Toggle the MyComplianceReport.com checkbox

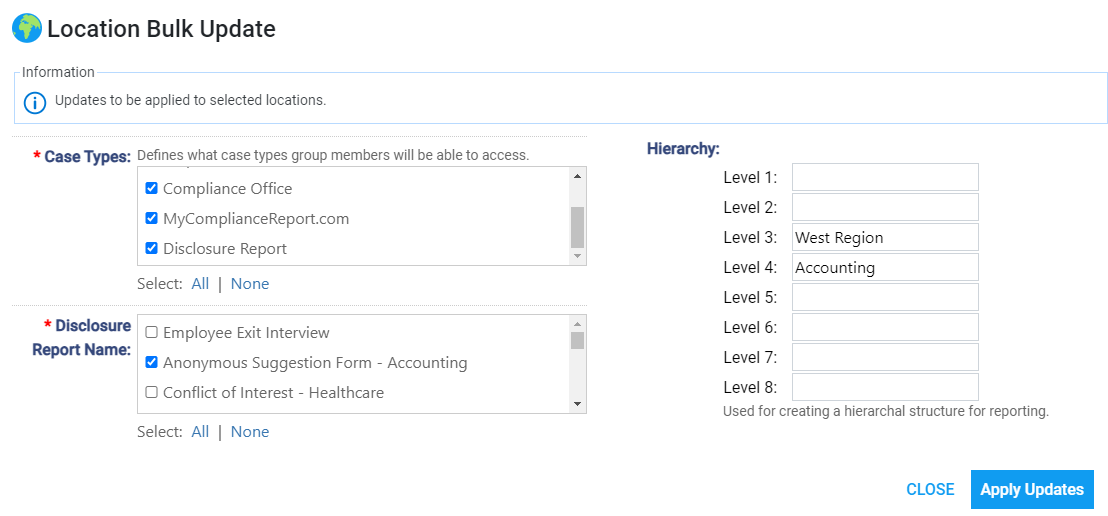151,218
